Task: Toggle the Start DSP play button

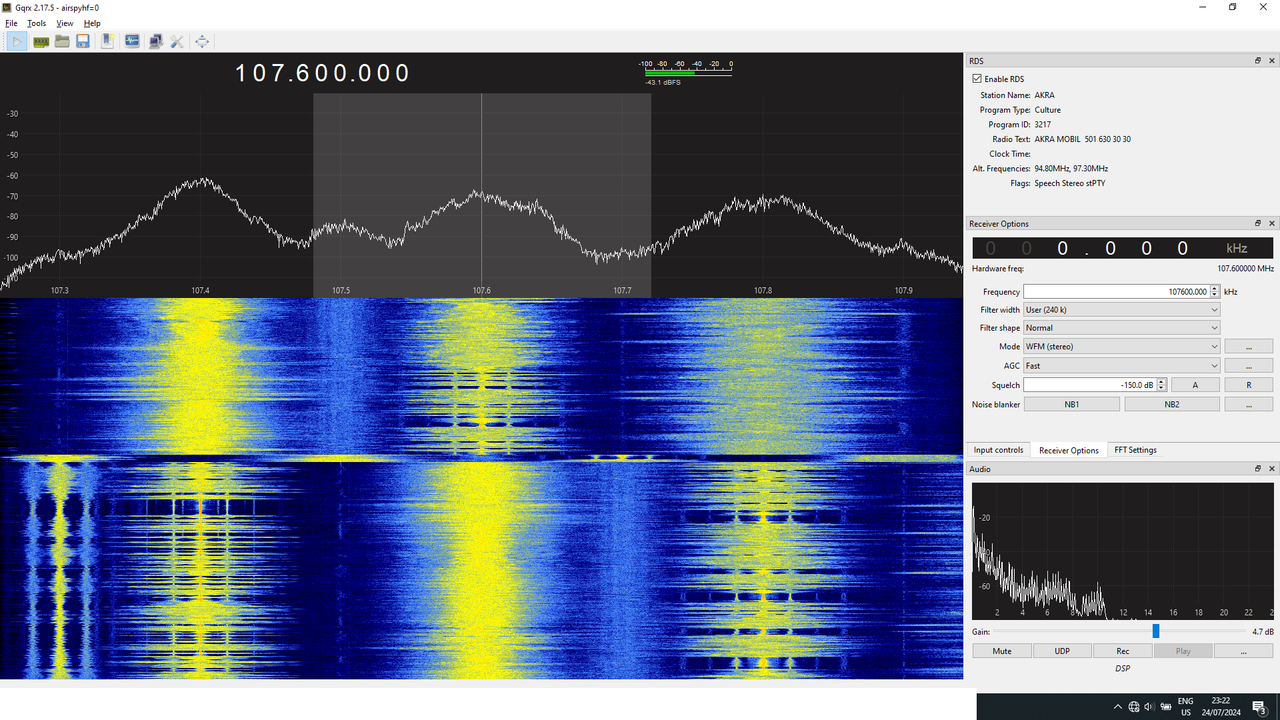Action: coord(18,41)
